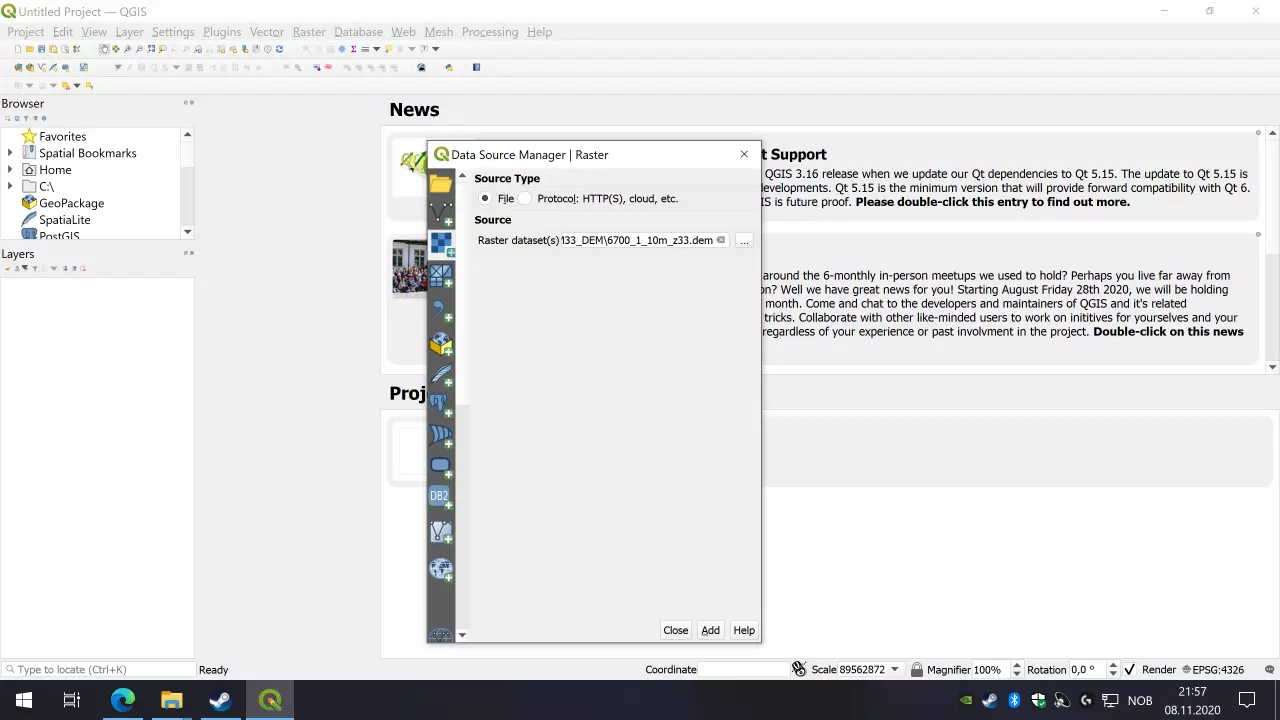Open File Explorer from the taskbar
Viewport: 1280px width, 720px height.
(172, 700)
